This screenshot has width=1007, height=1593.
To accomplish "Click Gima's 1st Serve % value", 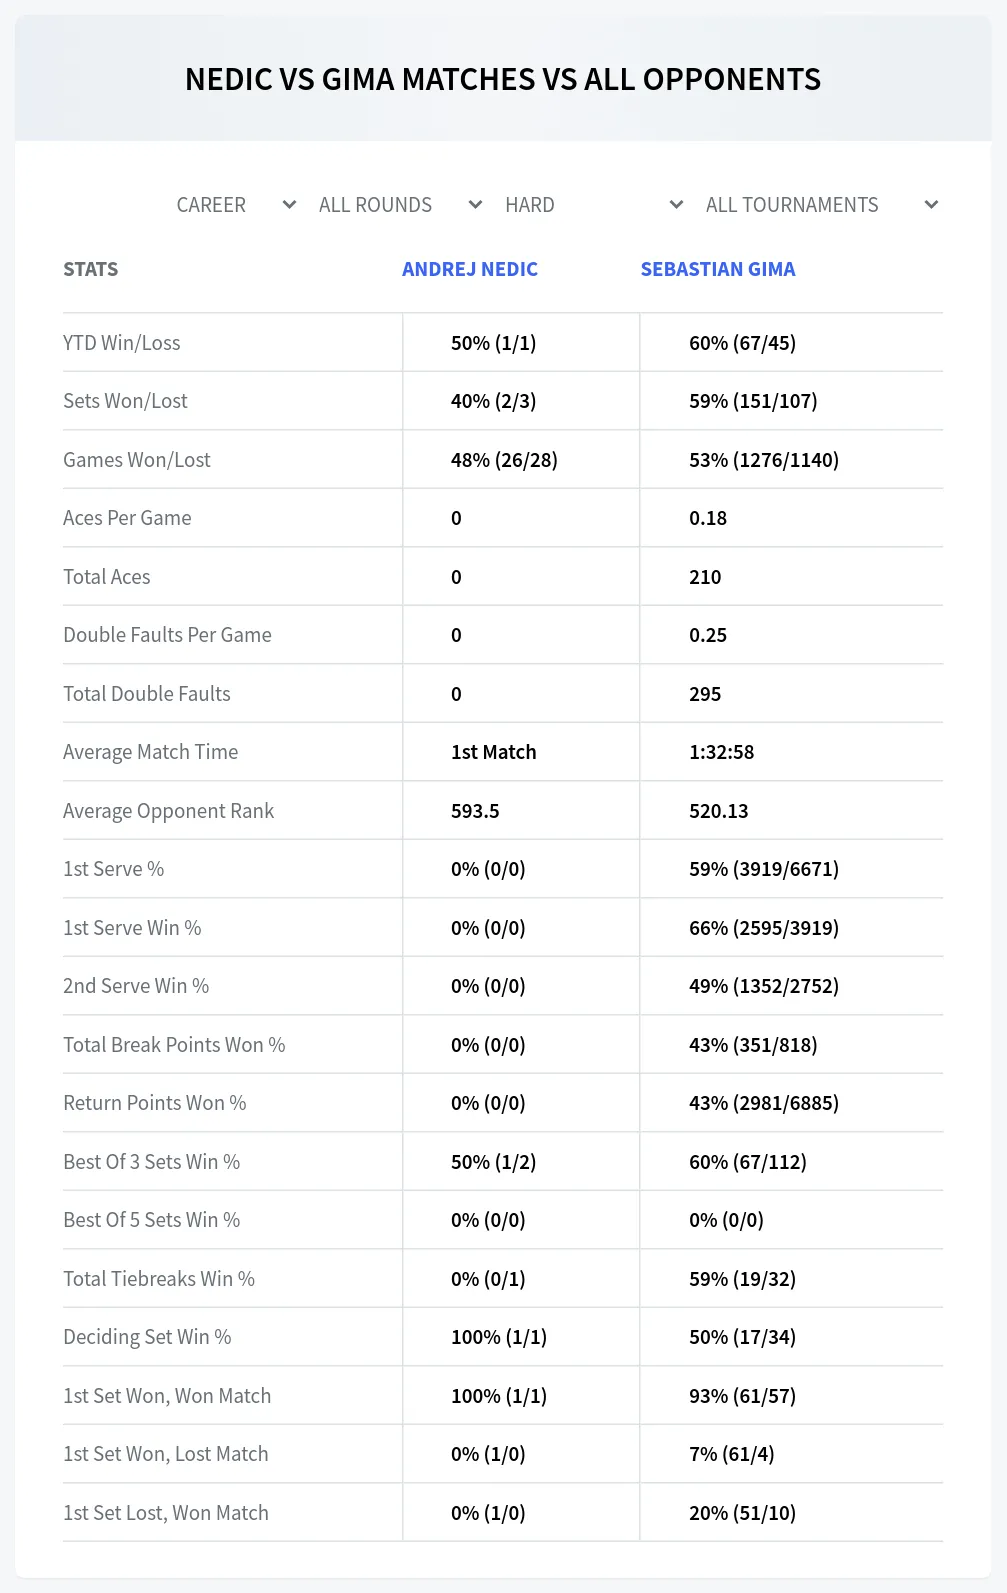I will 764,869.
